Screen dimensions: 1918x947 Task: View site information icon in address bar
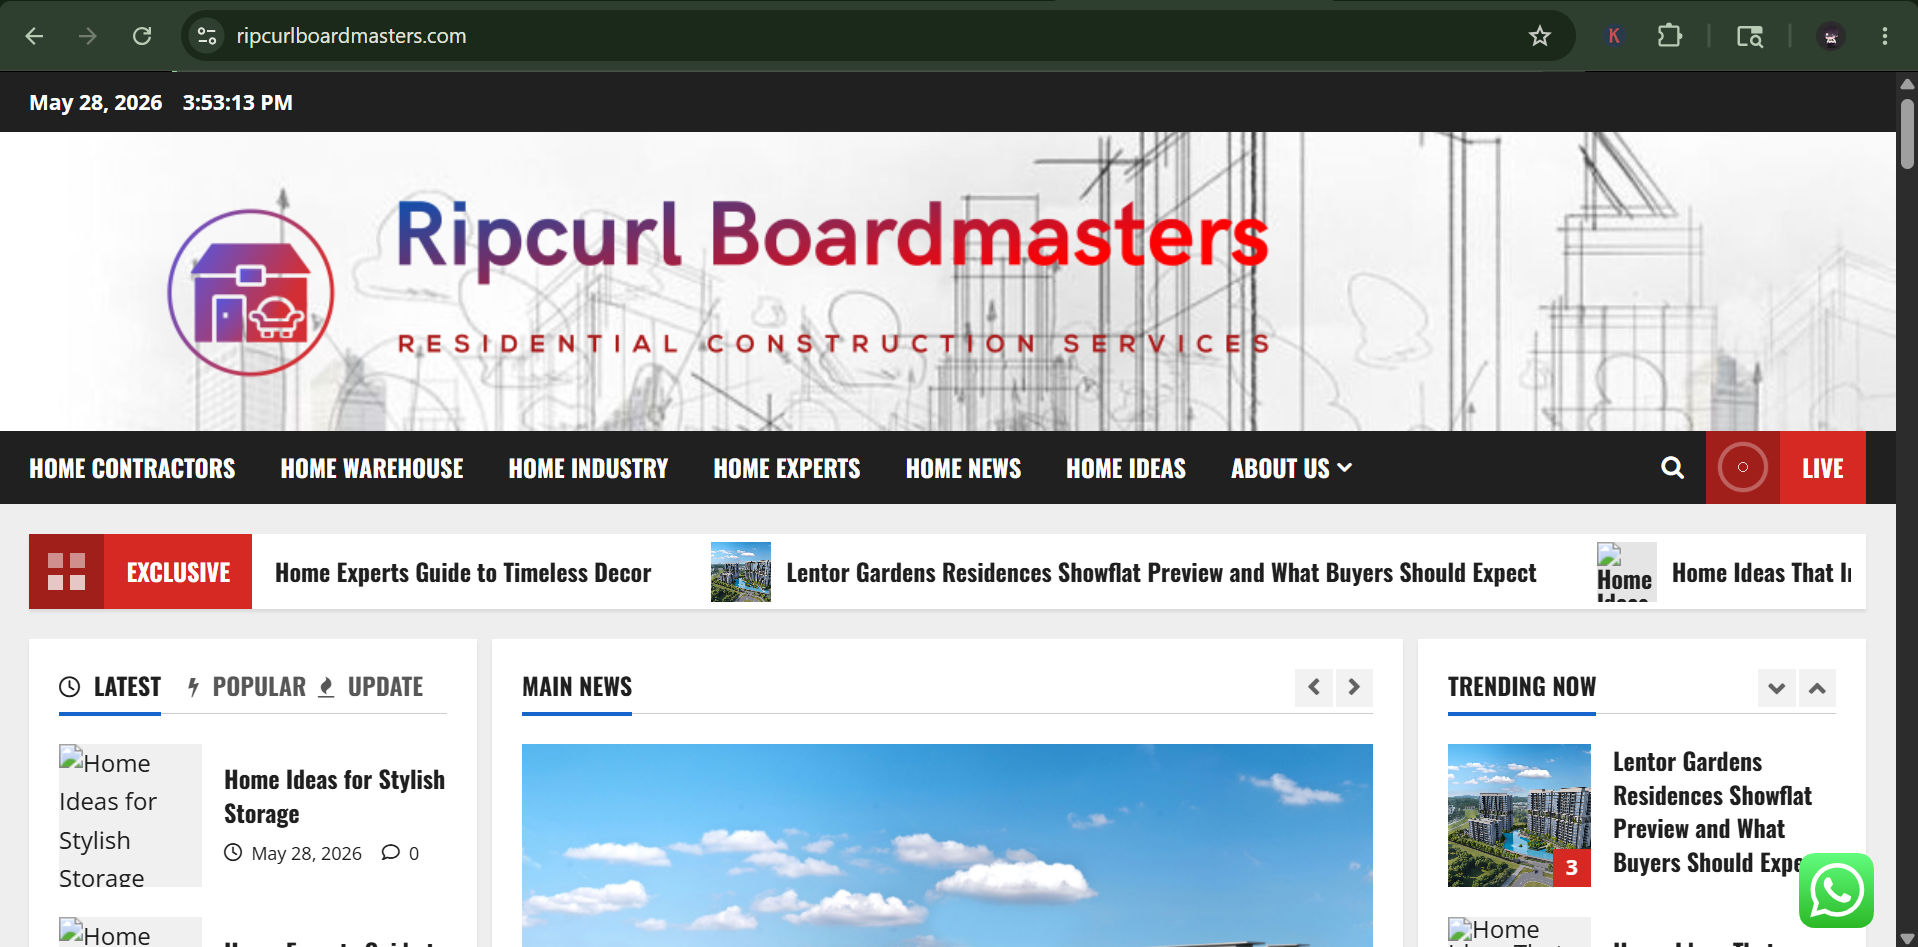[207, 36]
